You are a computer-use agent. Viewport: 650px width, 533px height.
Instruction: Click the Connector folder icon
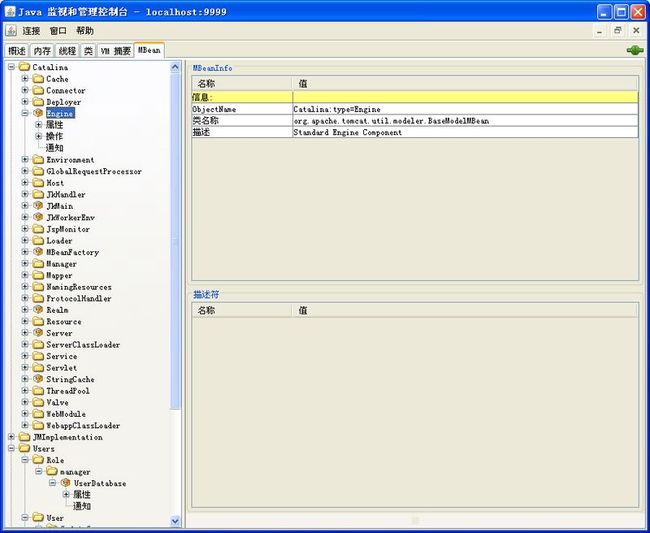click(38, 90)
